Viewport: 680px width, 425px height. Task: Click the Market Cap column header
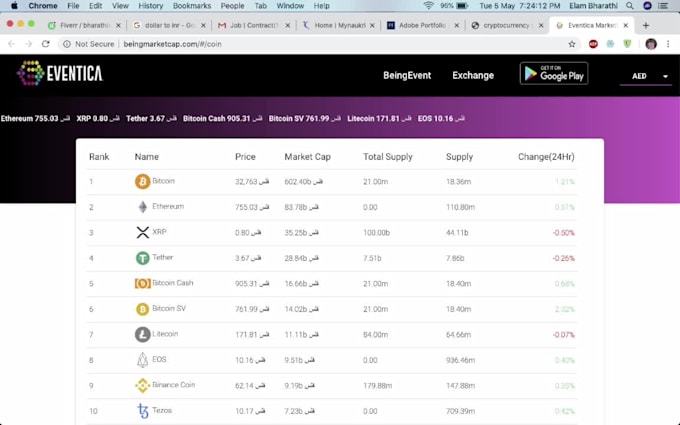tap(305, 157)
